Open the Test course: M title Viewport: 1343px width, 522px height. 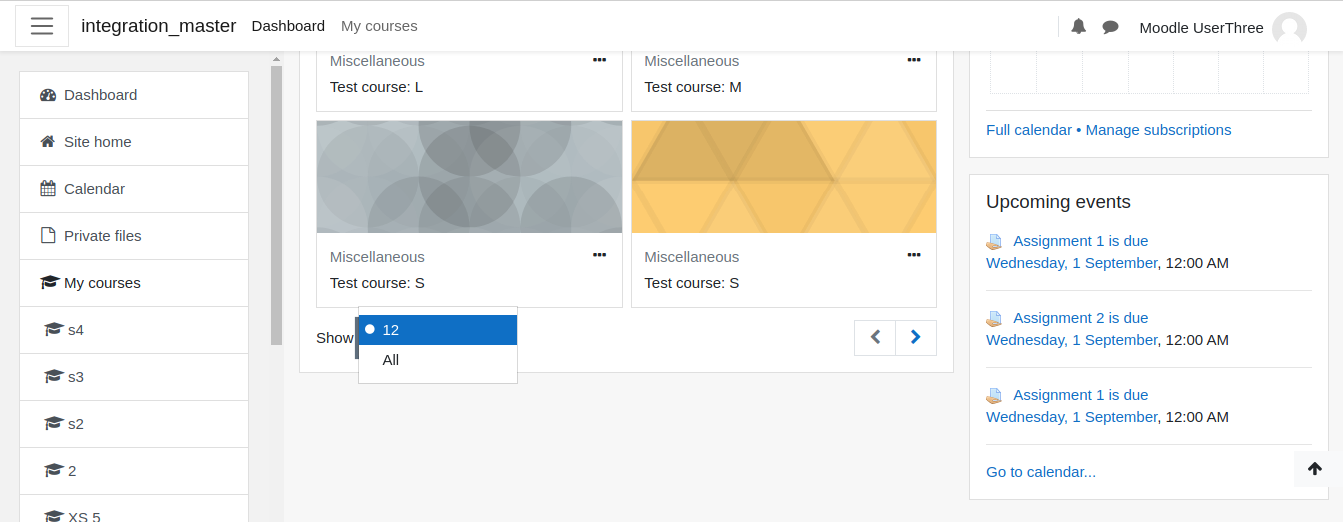693,87
